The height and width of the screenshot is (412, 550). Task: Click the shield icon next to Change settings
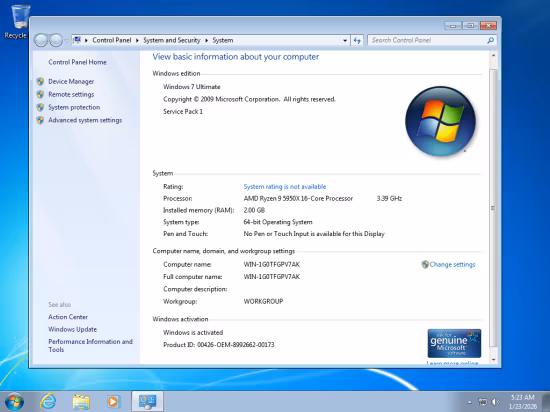click(425, 264)
